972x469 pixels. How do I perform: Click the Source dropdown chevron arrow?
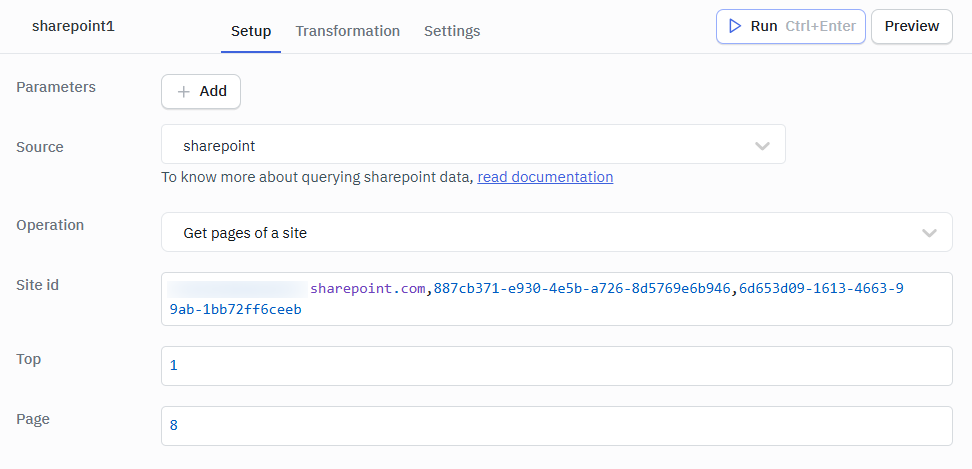click(x=762, y=146)
